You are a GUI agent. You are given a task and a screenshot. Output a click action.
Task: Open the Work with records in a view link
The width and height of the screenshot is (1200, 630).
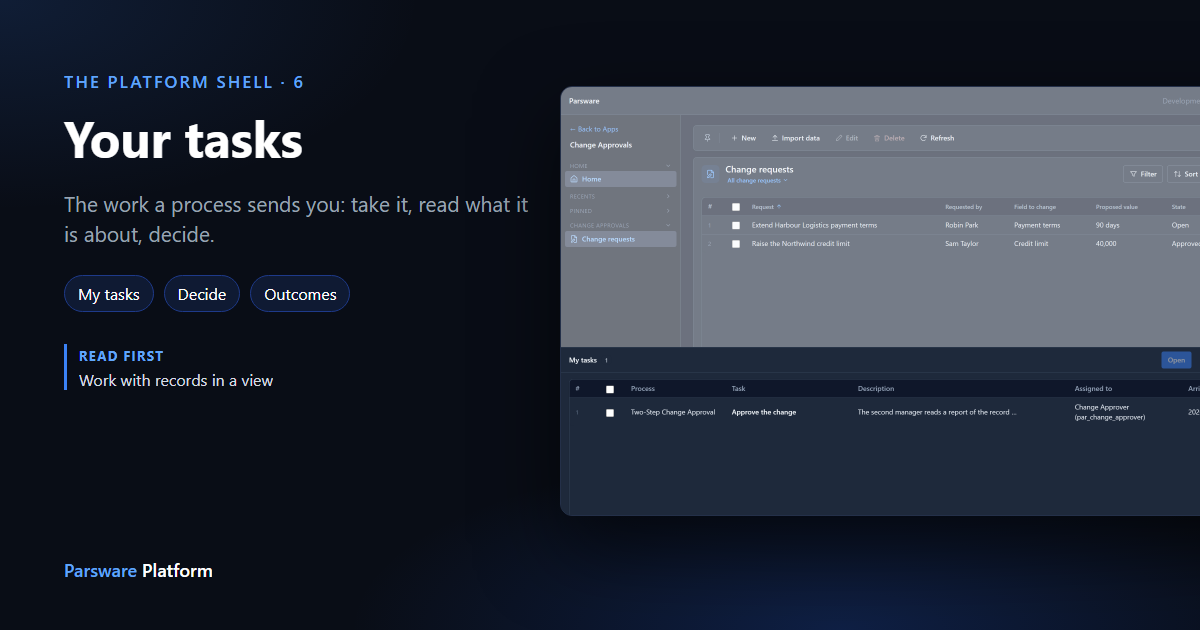pyautogui.click(x=176, y=380)
